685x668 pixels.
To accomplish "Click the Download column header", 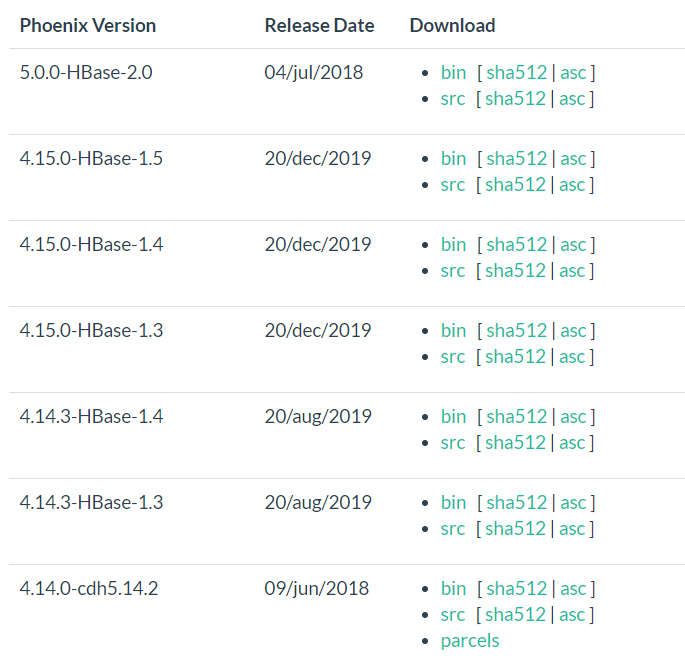I will pos(452,26).
